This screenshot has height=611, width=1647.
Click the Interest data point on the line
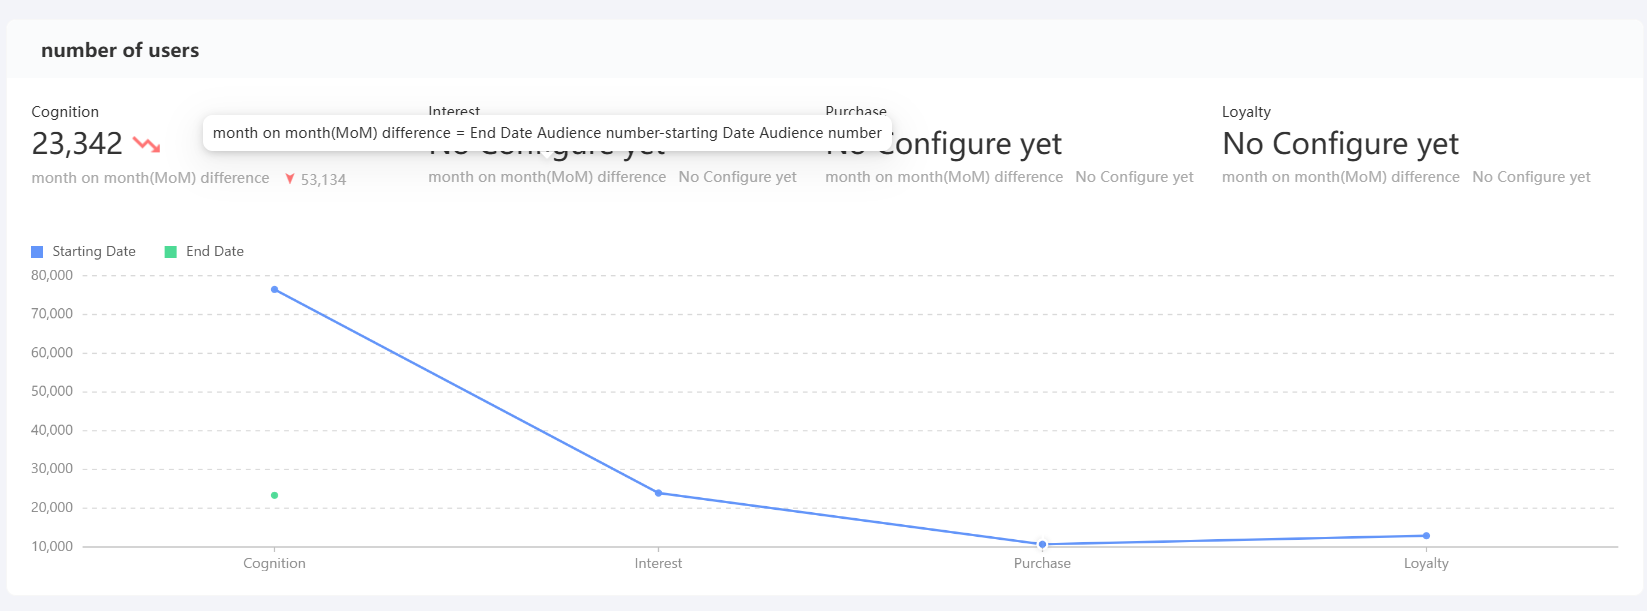pyautogui.click(x=658, y=493)
